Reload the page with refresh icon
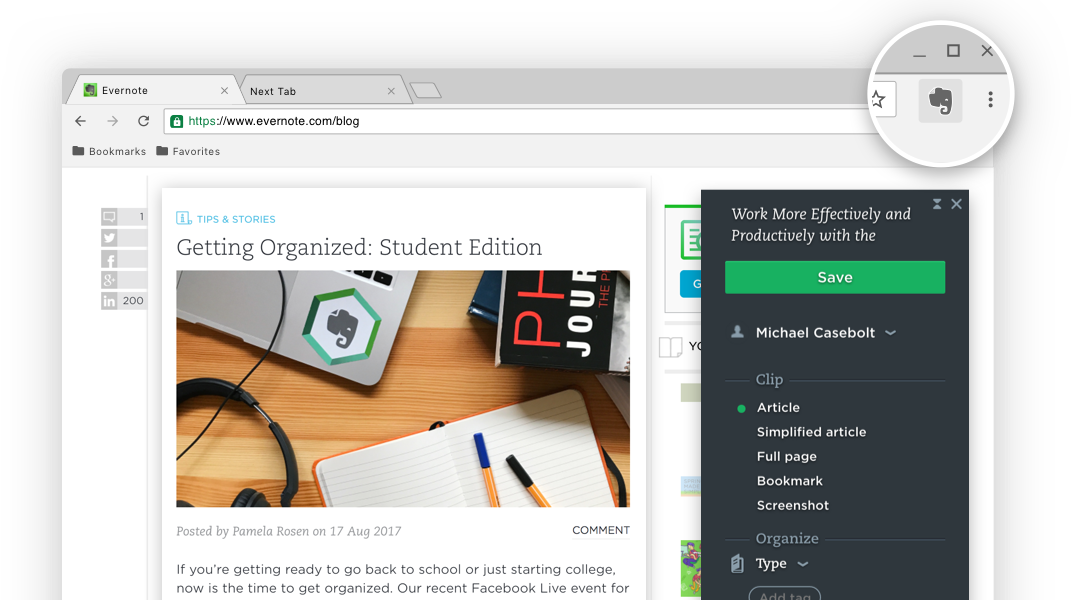 click(x=143, y=121)
